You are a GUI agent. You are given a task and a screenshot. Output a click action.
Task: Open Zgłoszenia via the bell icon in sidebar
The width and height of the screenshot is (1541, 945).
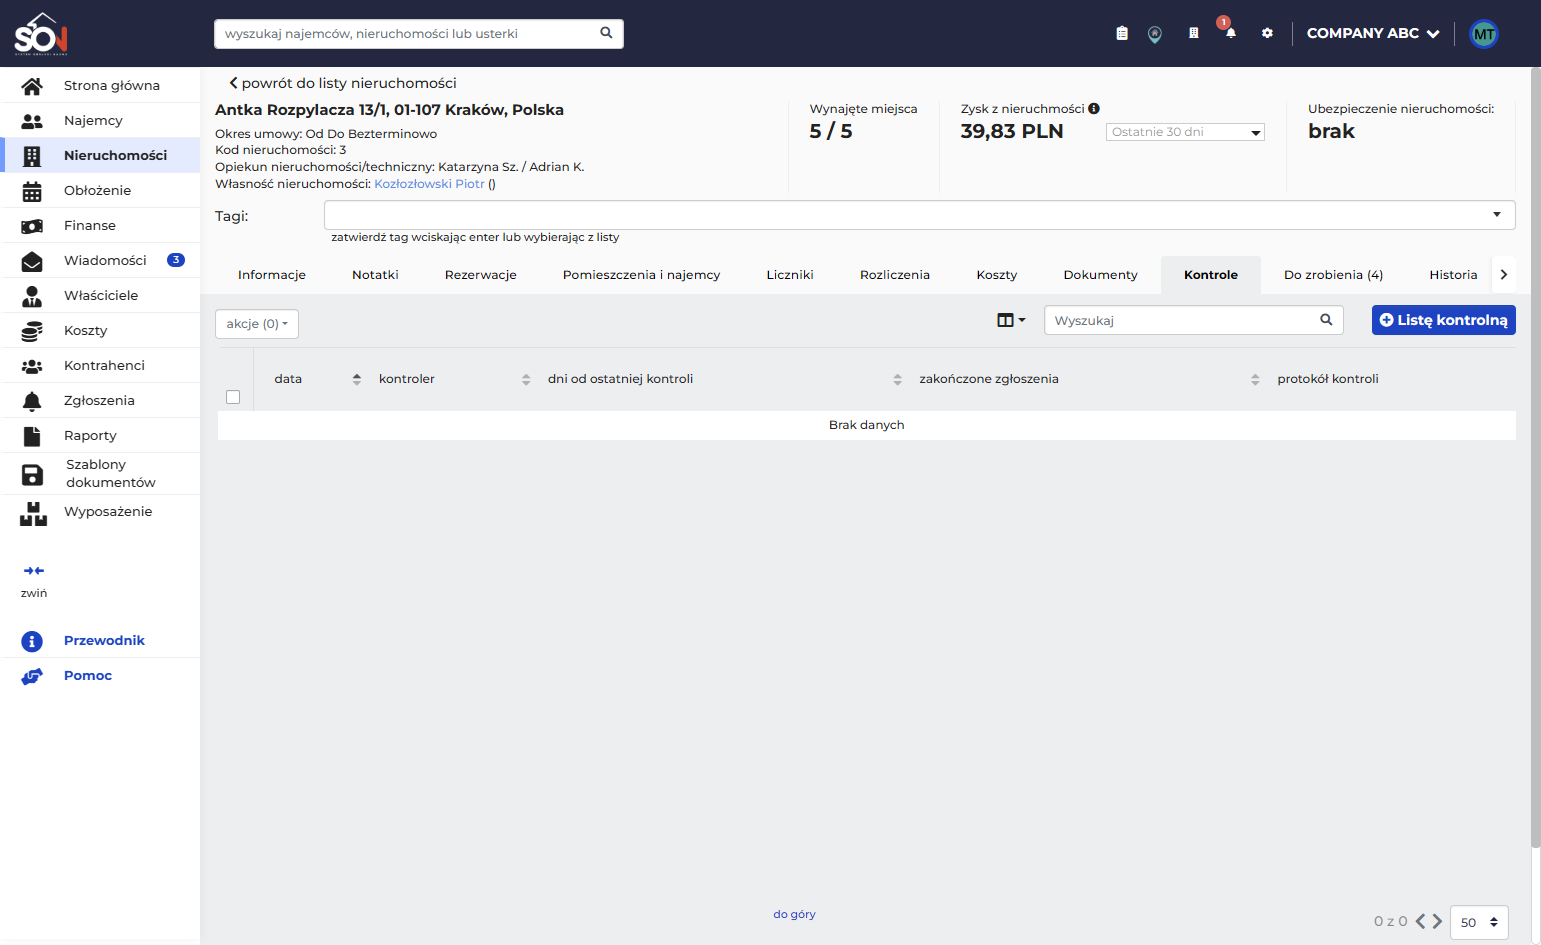[x=32, y=401]
